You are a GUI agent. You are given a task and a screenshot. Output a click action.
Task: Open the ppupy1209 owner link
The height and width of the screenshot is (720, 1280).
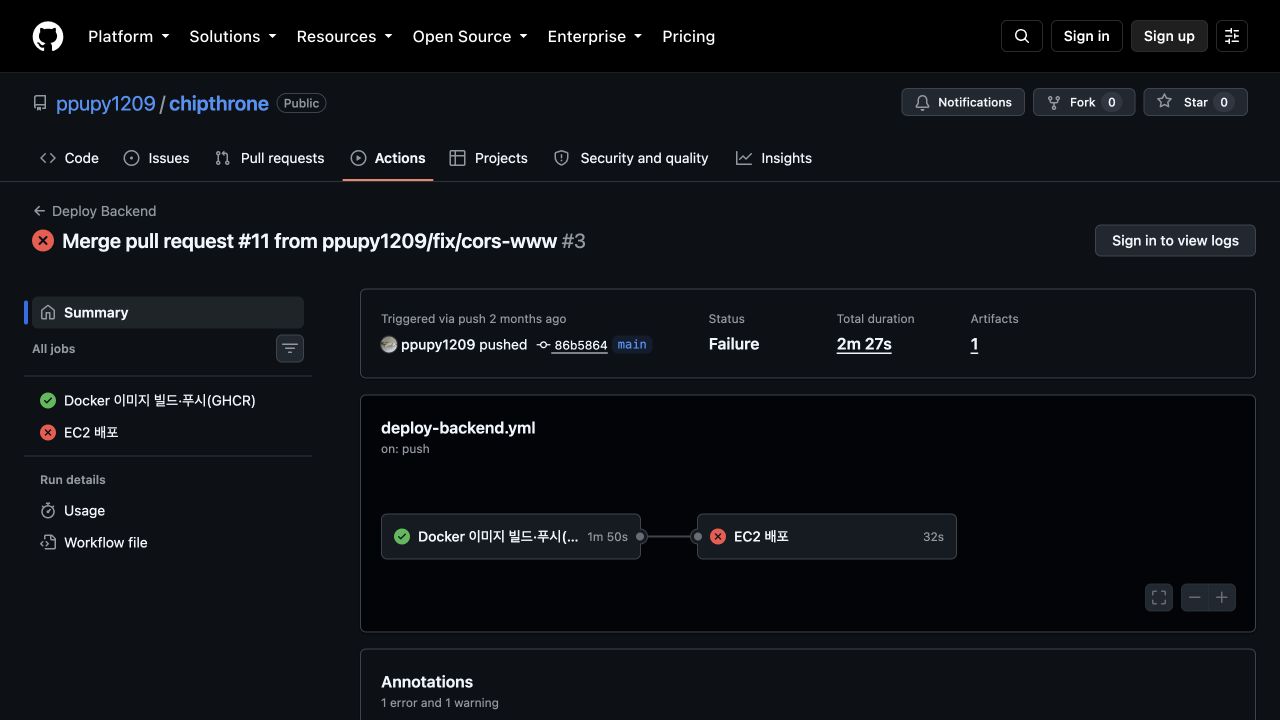click(x=106, y=103)
